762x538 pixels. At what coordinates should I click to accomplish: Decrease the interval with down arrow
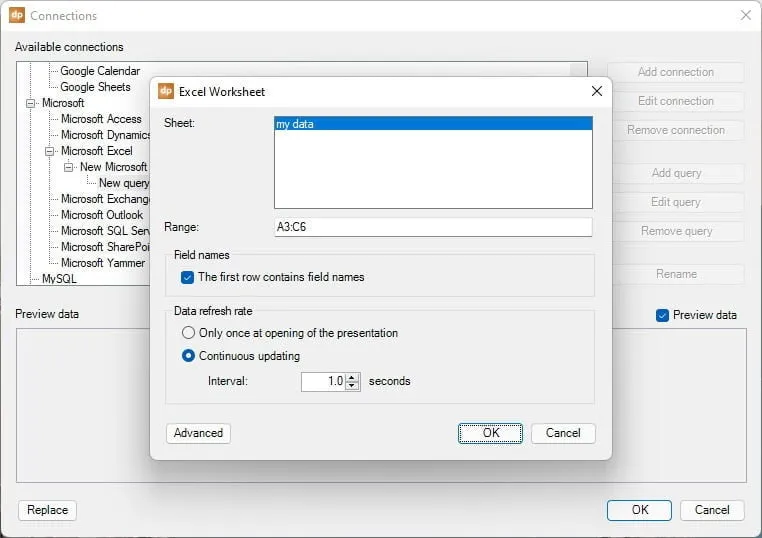352,386
